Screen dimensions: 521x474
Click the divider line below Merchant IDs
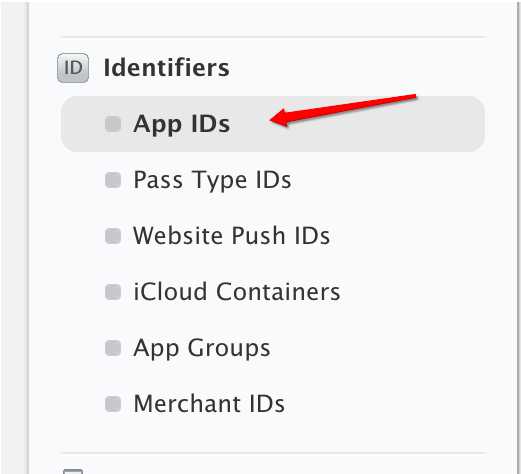click(x=273, y=453)
